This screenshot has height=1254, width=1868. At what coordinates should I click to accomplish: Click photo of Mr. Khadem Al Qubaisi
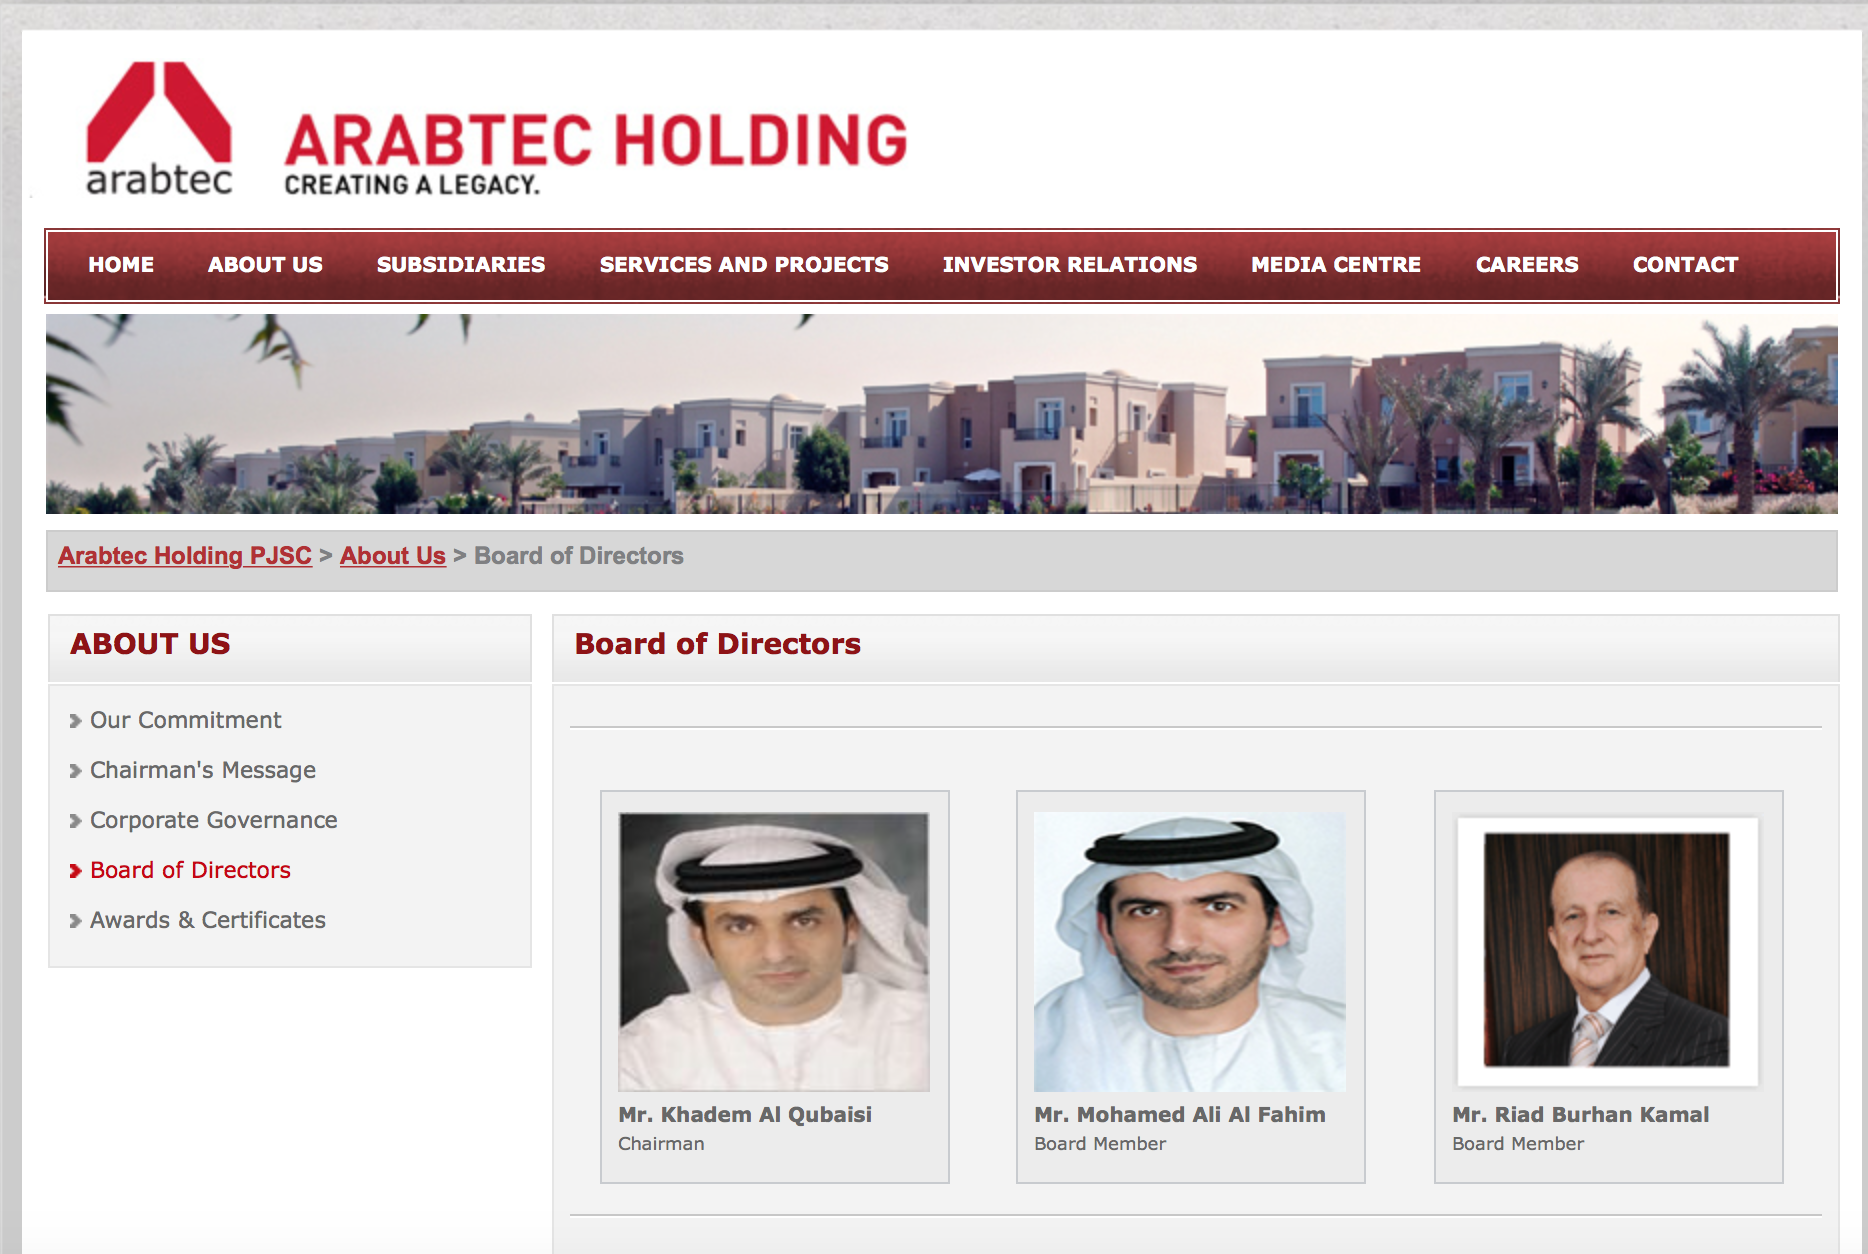774,951
